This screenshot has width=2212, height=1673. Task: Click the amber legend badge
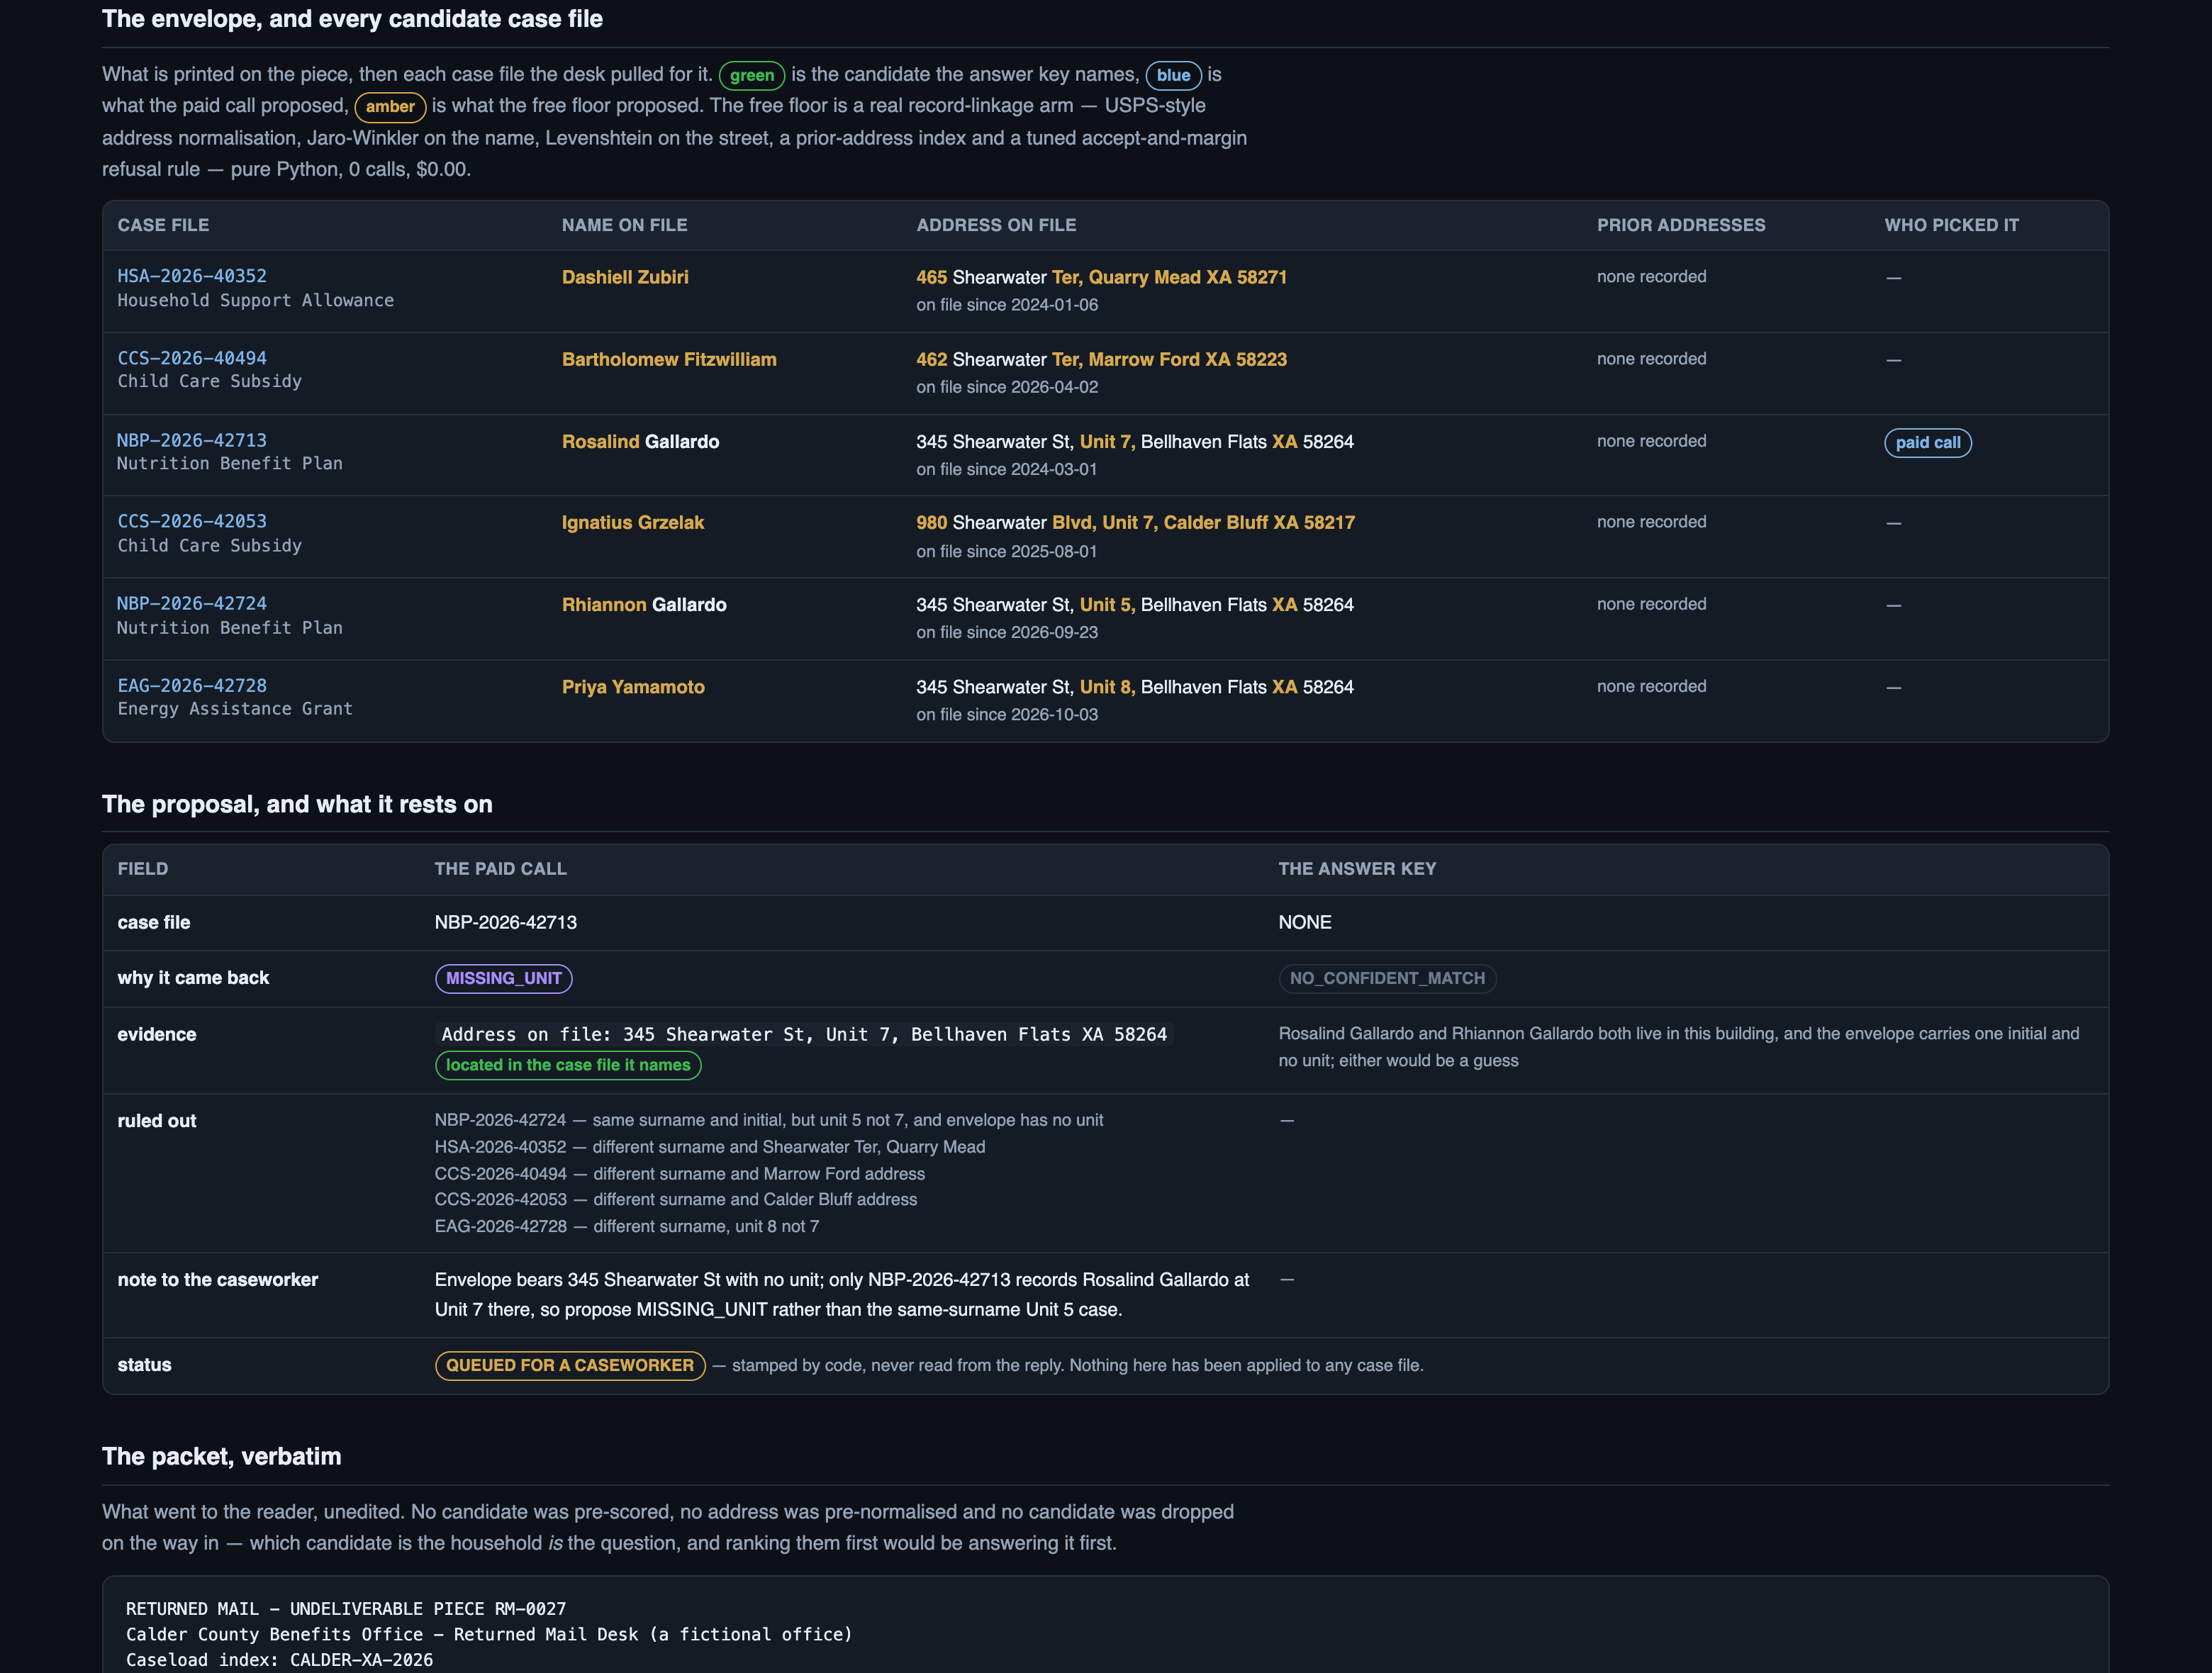point(390,106)
